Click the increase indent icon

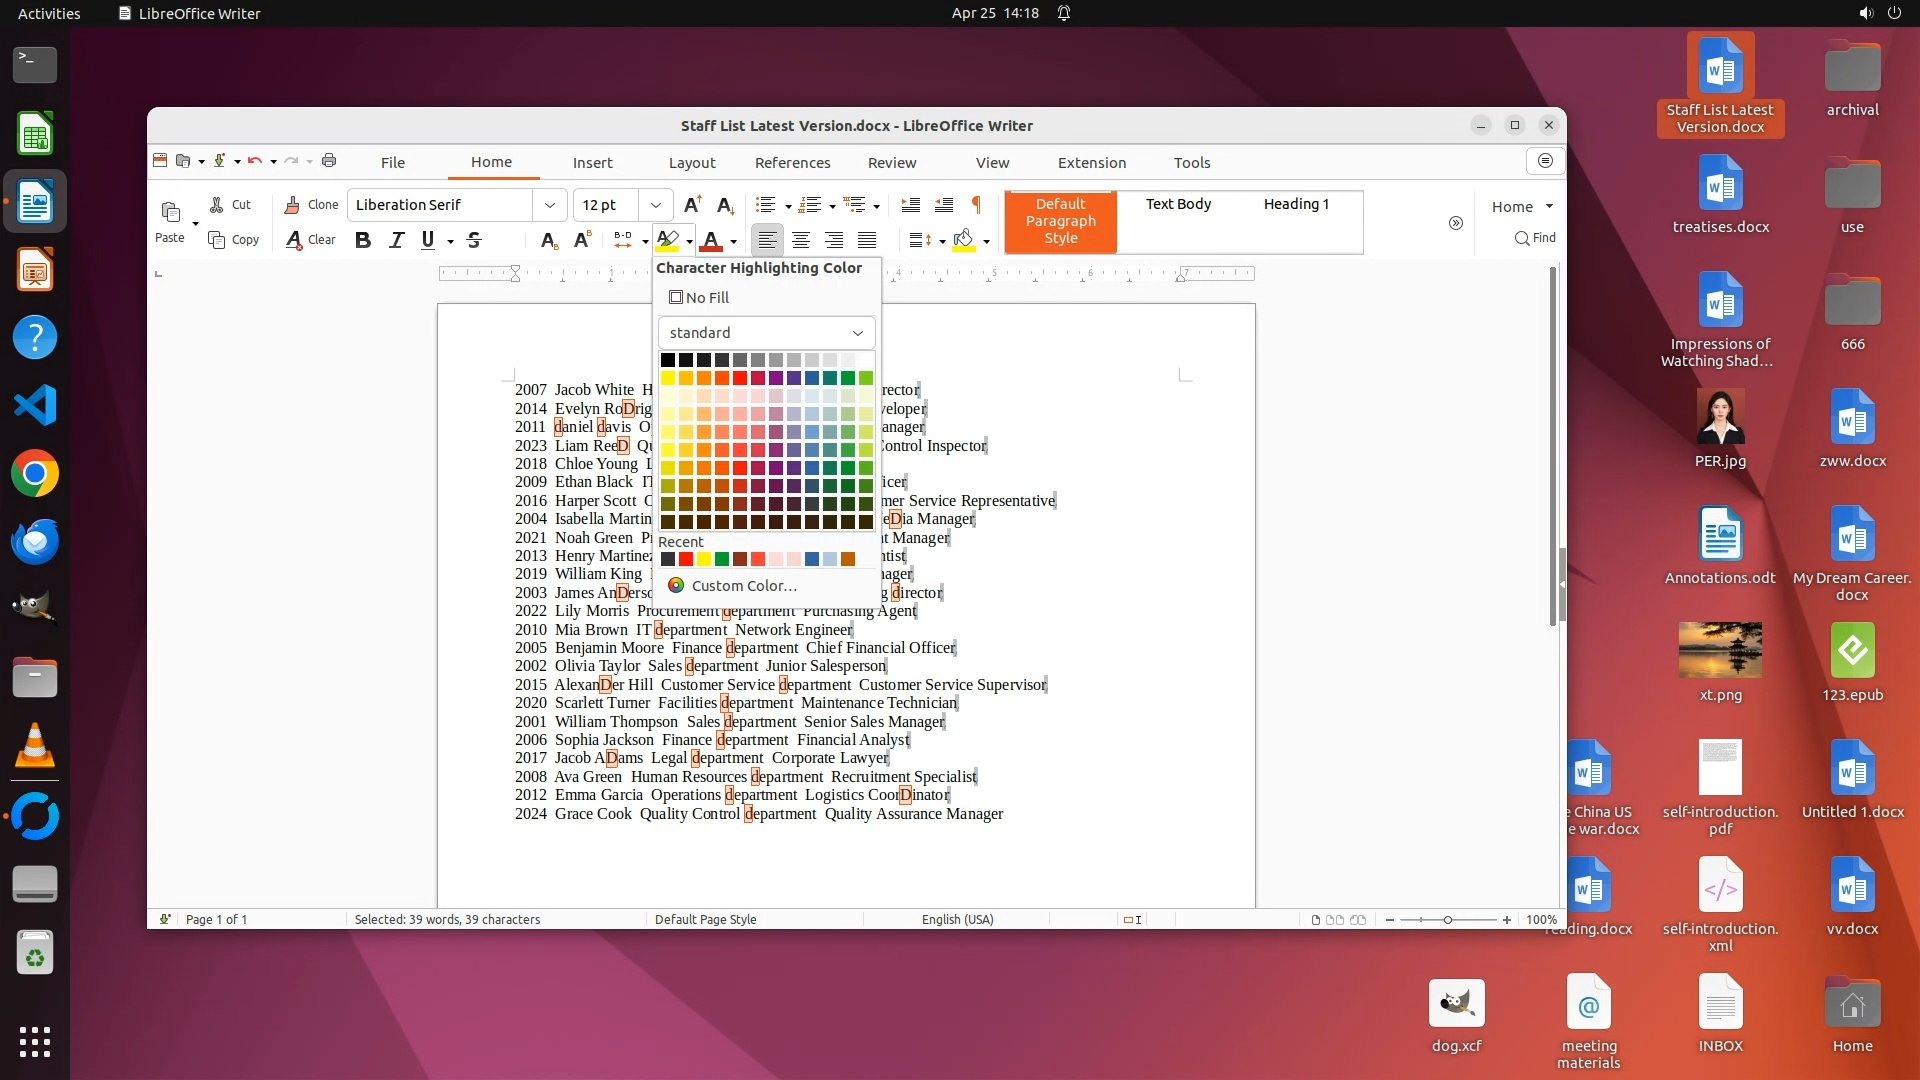click(910, 205)
